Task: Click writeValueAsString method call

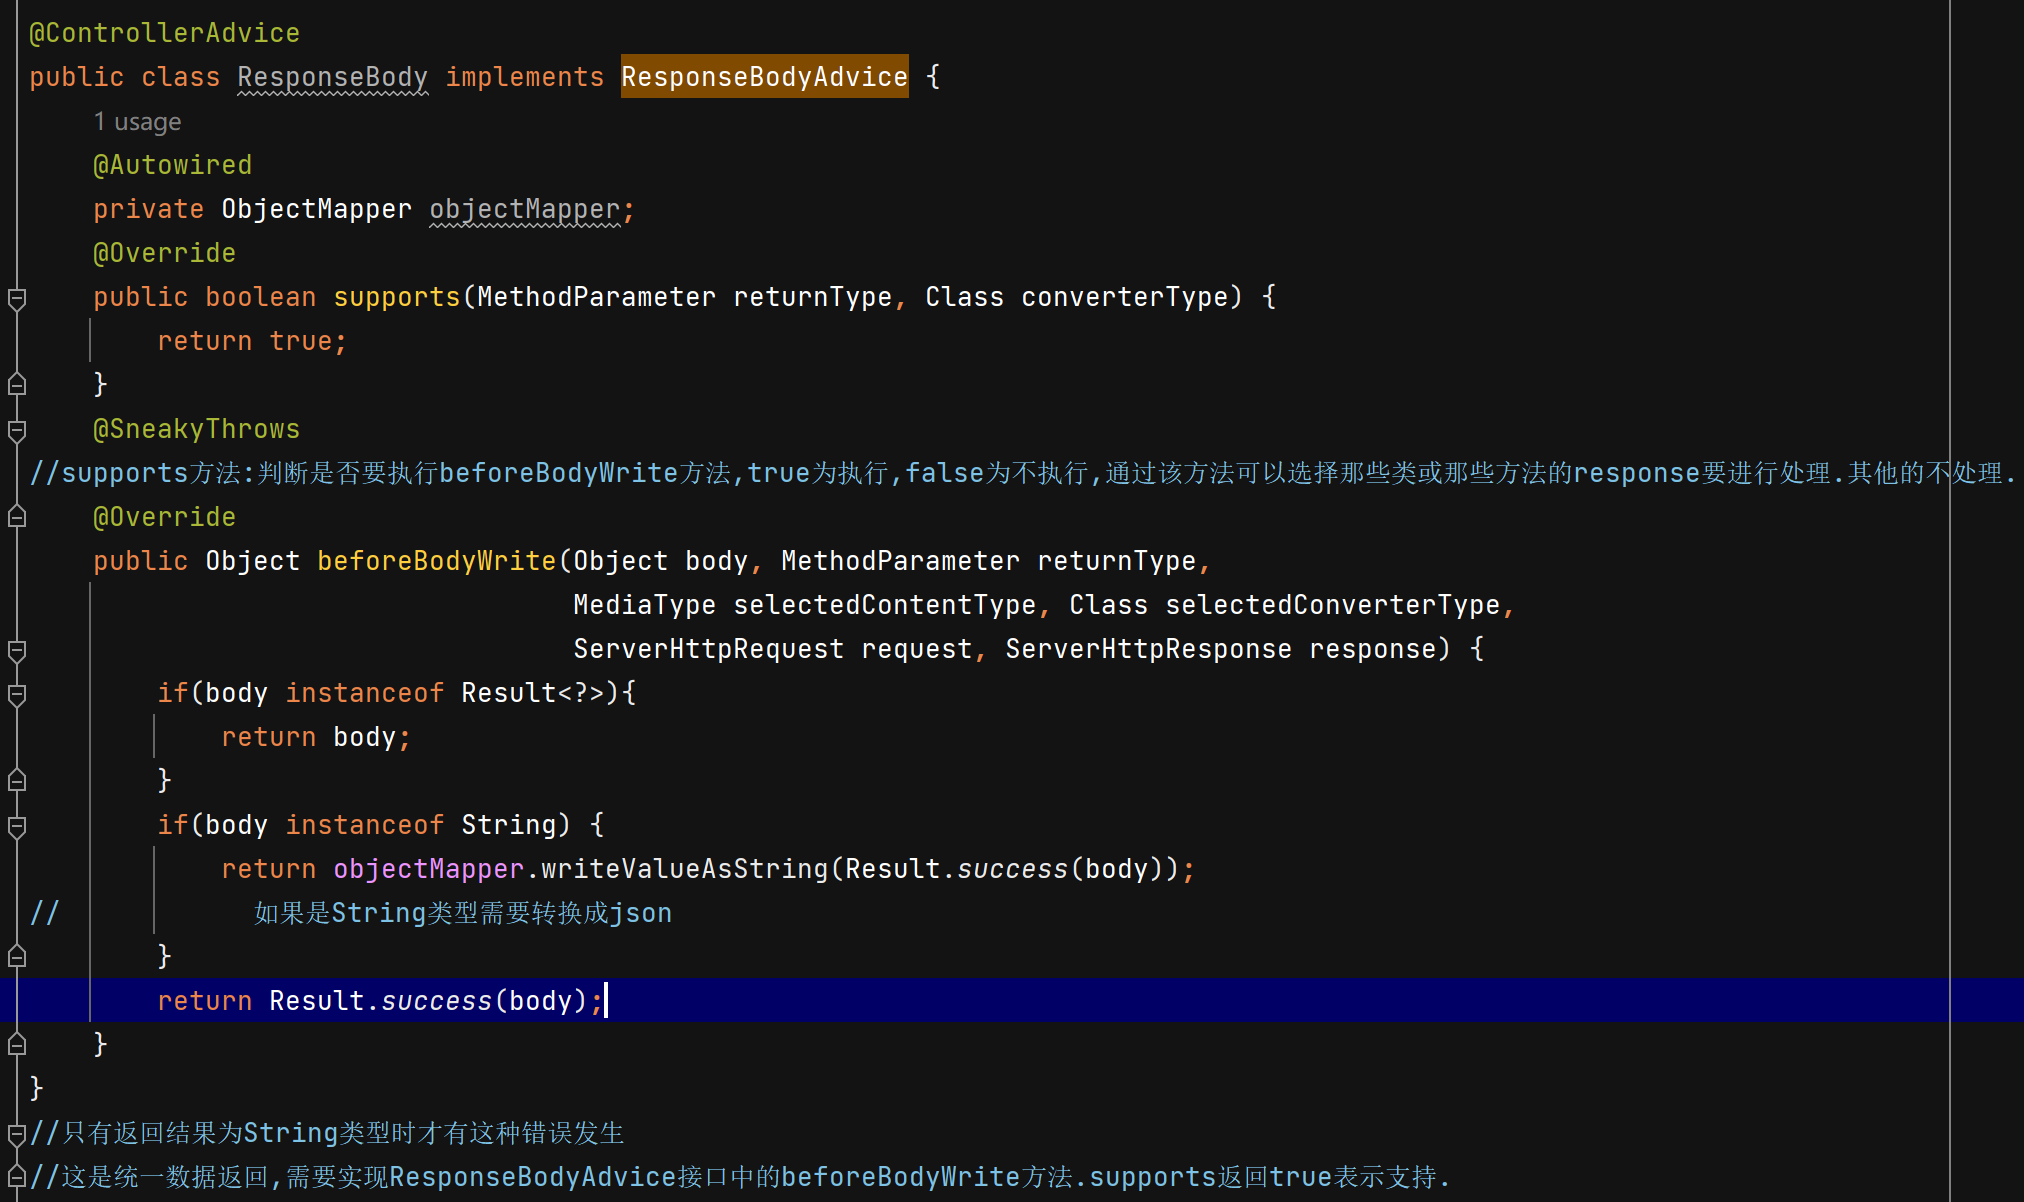Action: click(684, 869)
